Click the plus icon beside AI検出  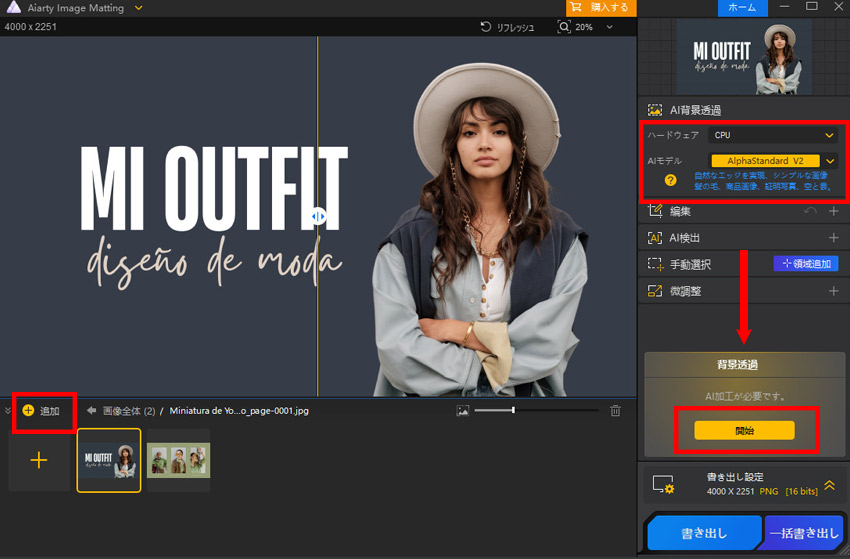tap(833, 238)
